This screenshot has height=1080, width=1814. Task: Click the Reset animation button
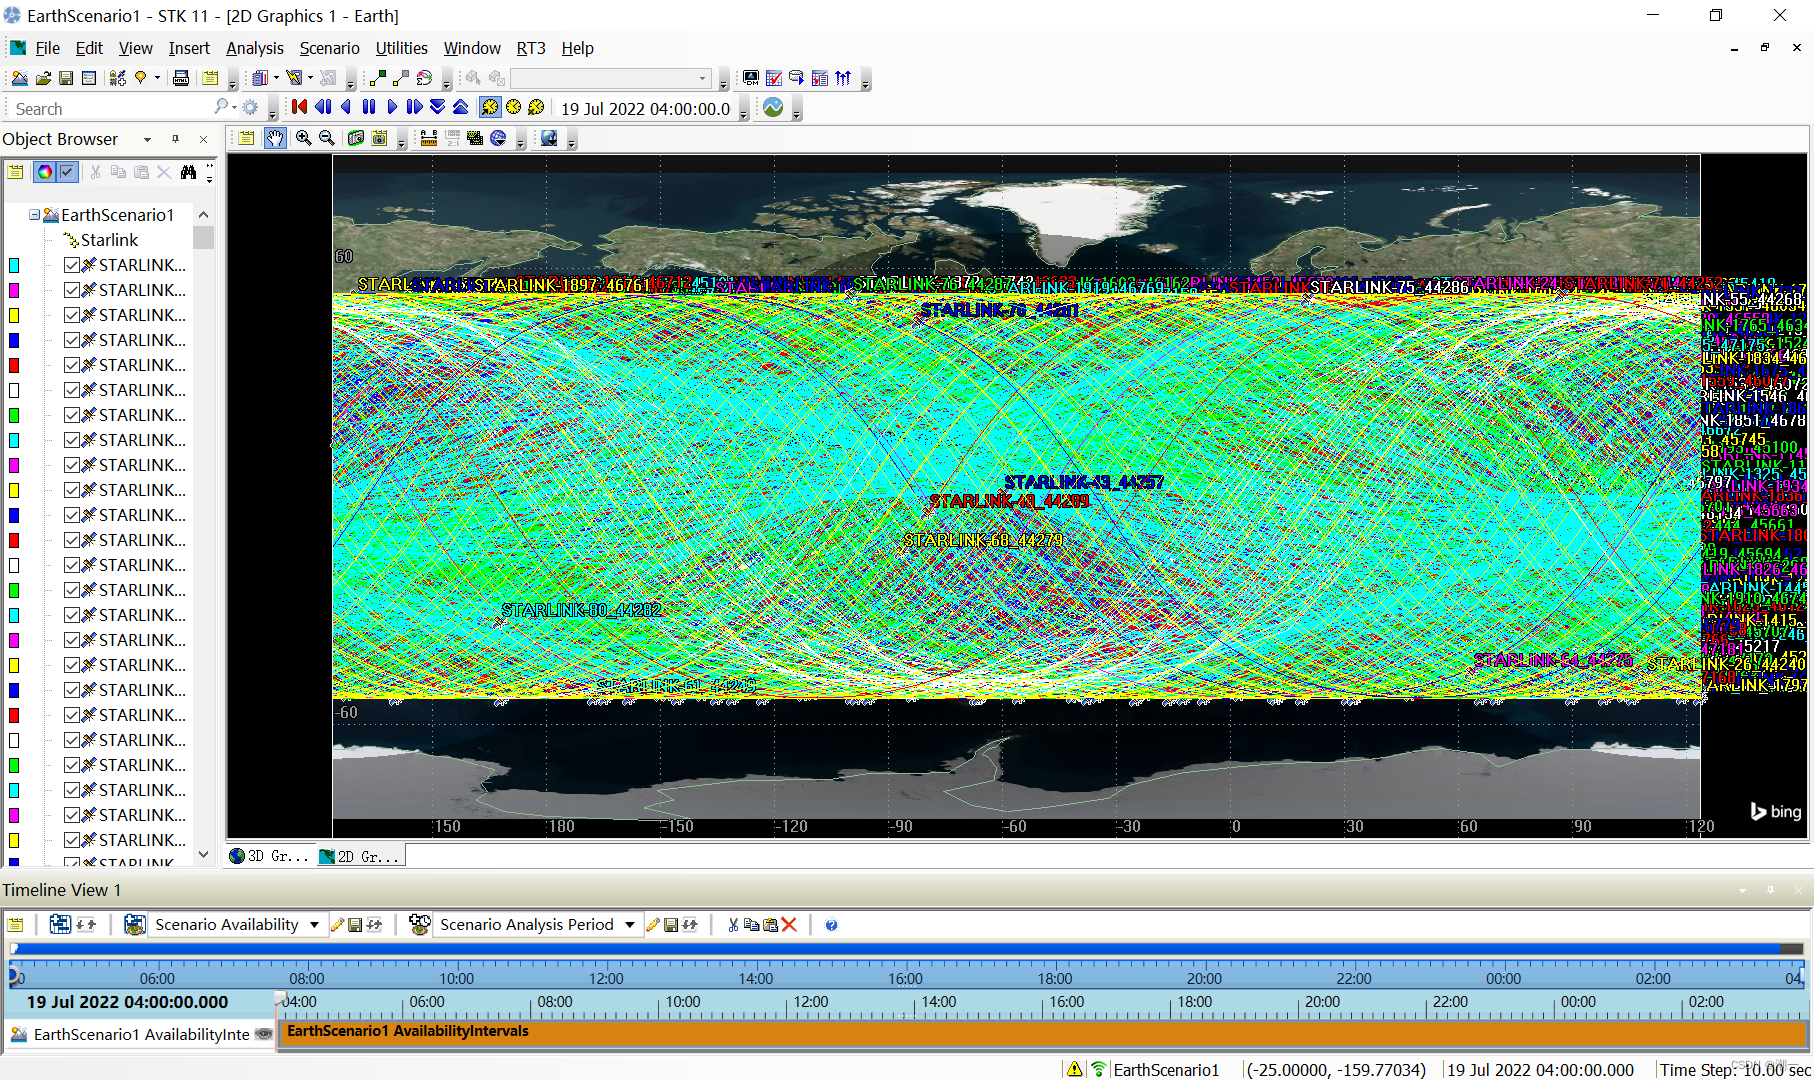pyautogui.click(x=299, y=107)
